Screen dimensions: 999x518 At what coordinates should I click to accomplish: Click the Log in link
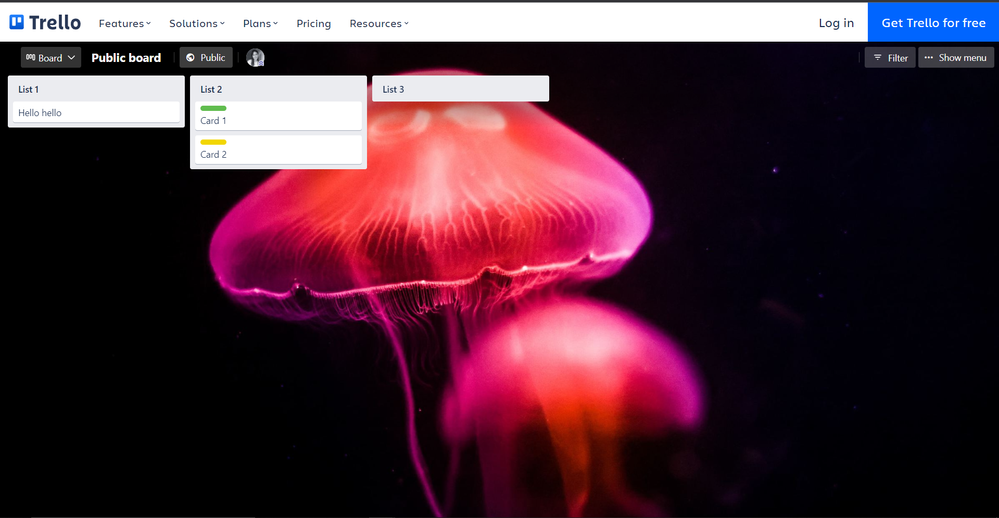[836, 23]
